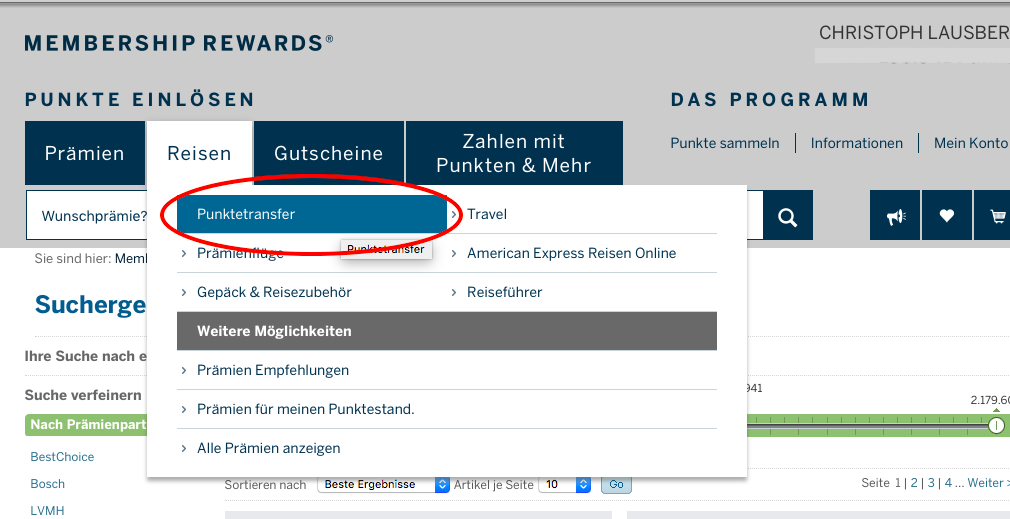Switch to the Gutscheine tab
The height and width of the screenshot is (519, 1010).
[329, 153]
